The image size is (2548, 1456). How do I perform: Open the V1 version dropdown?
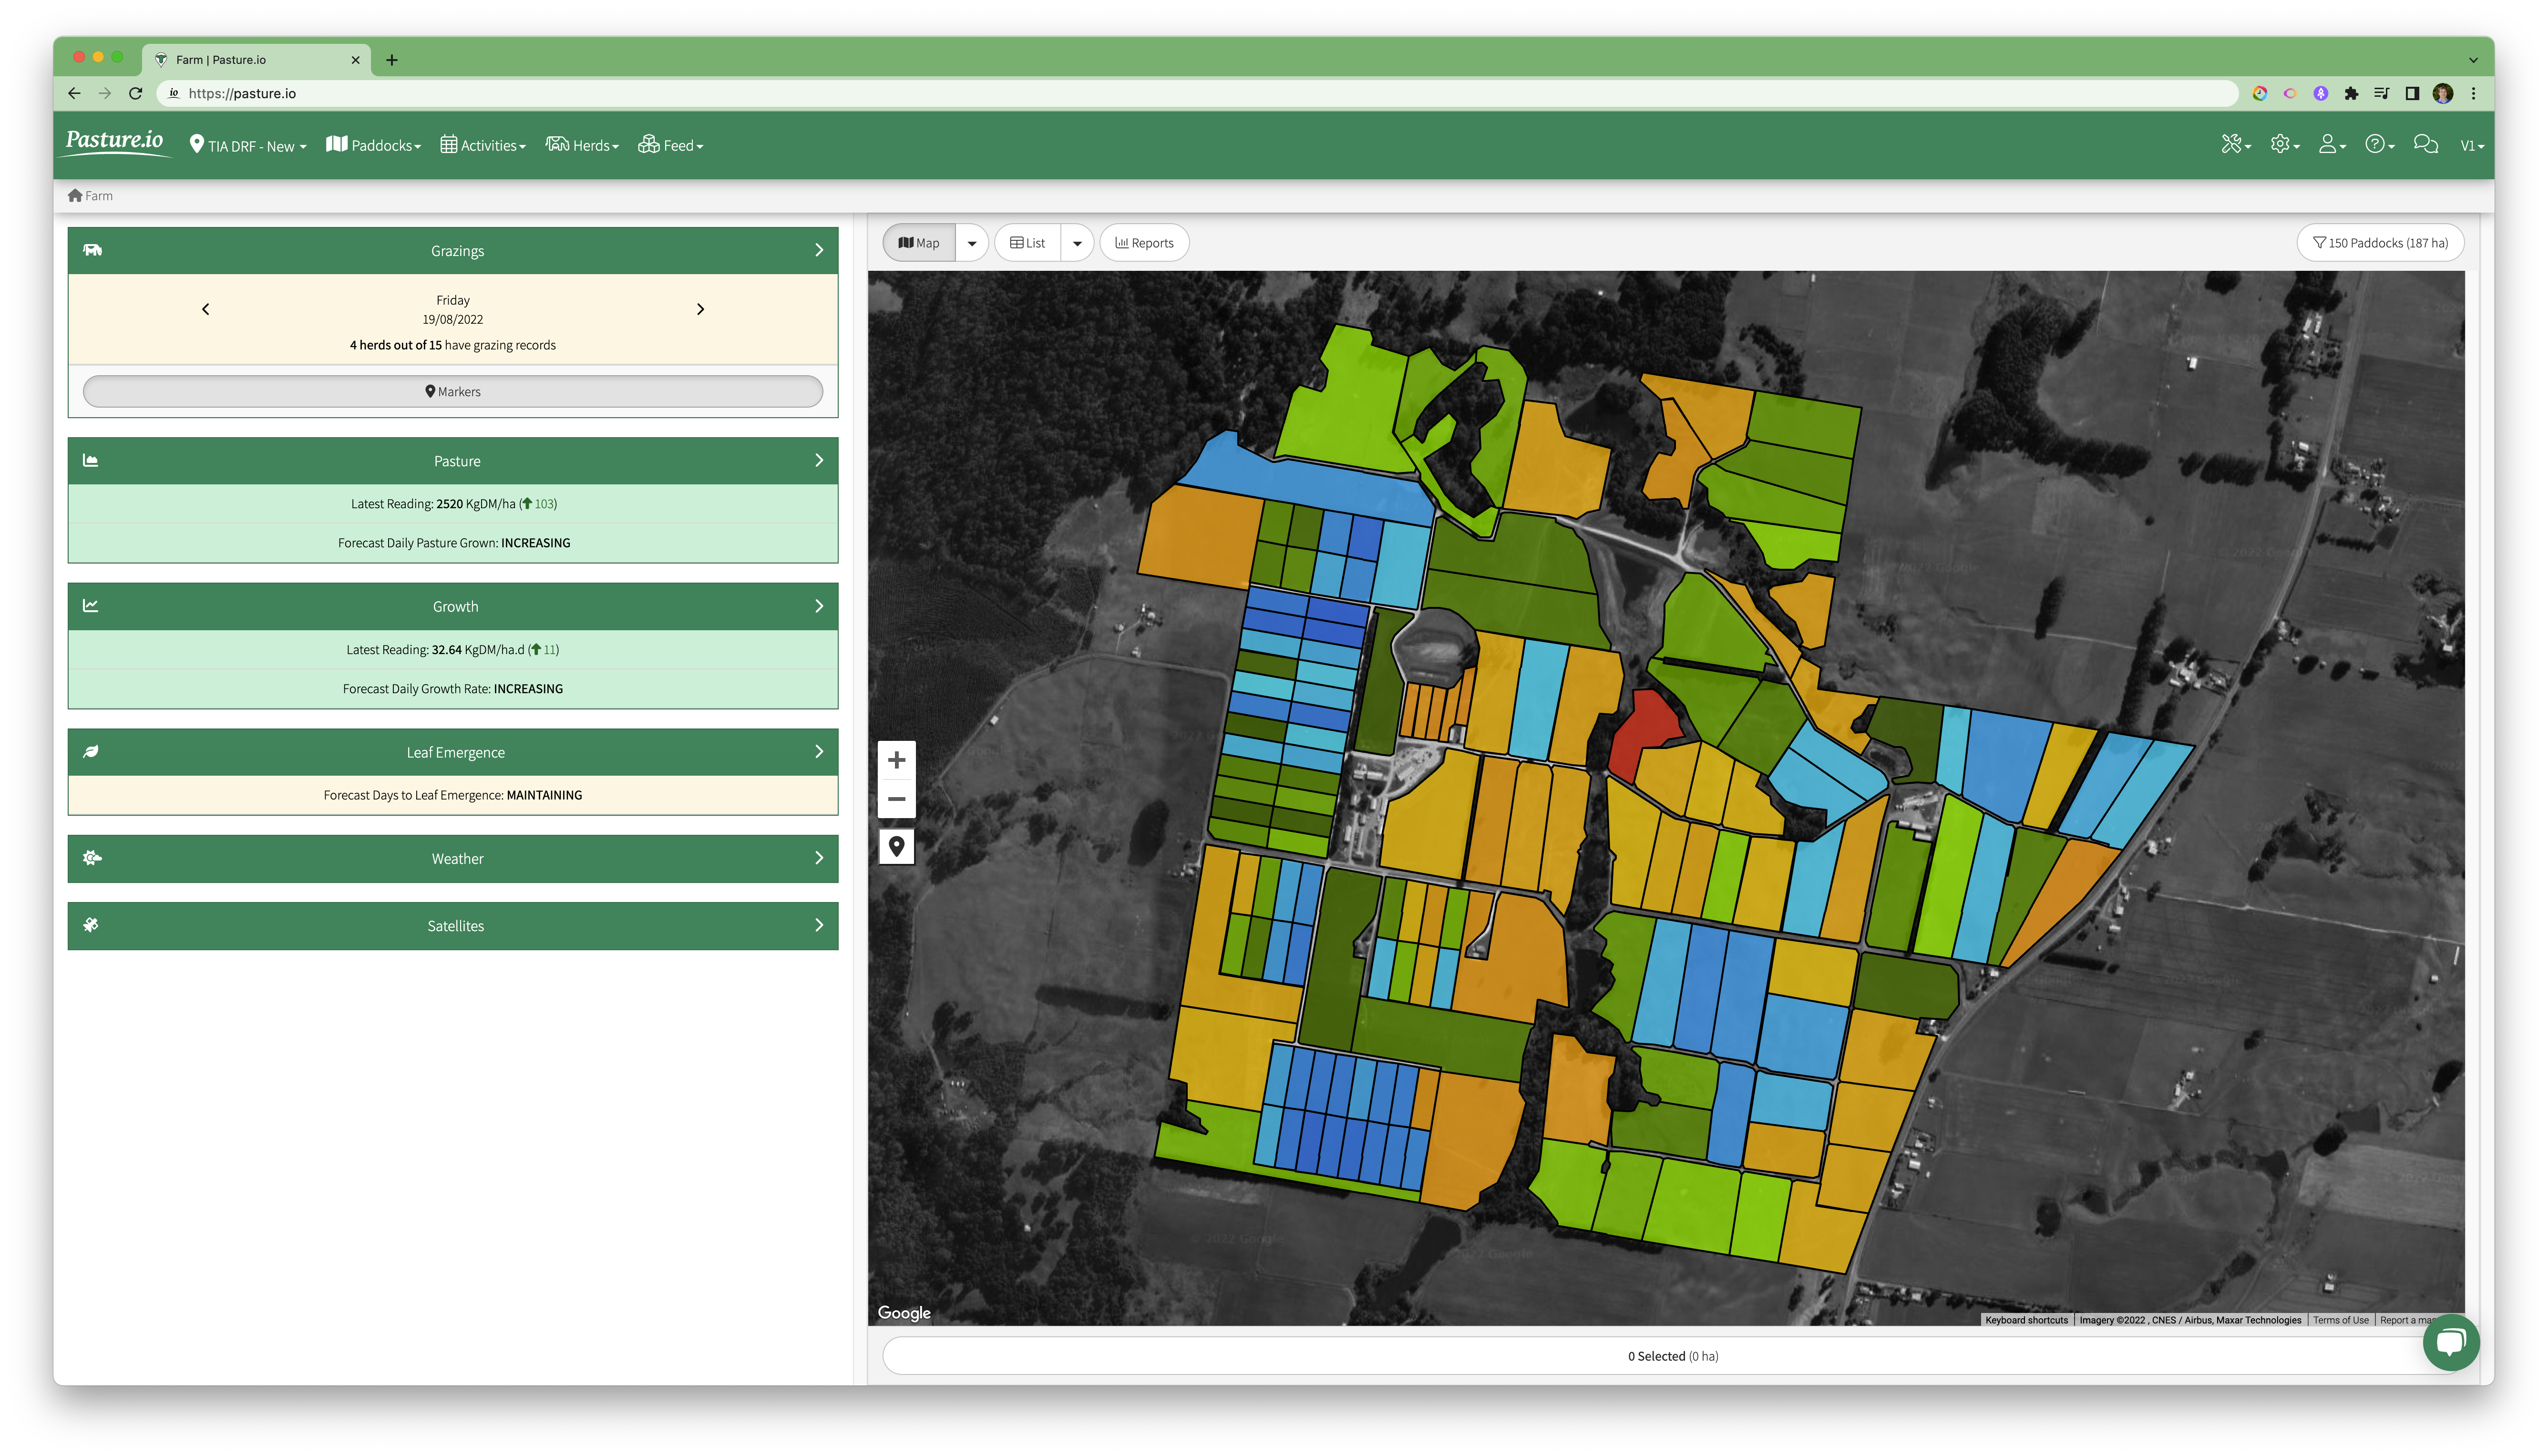pos(2472,146)
